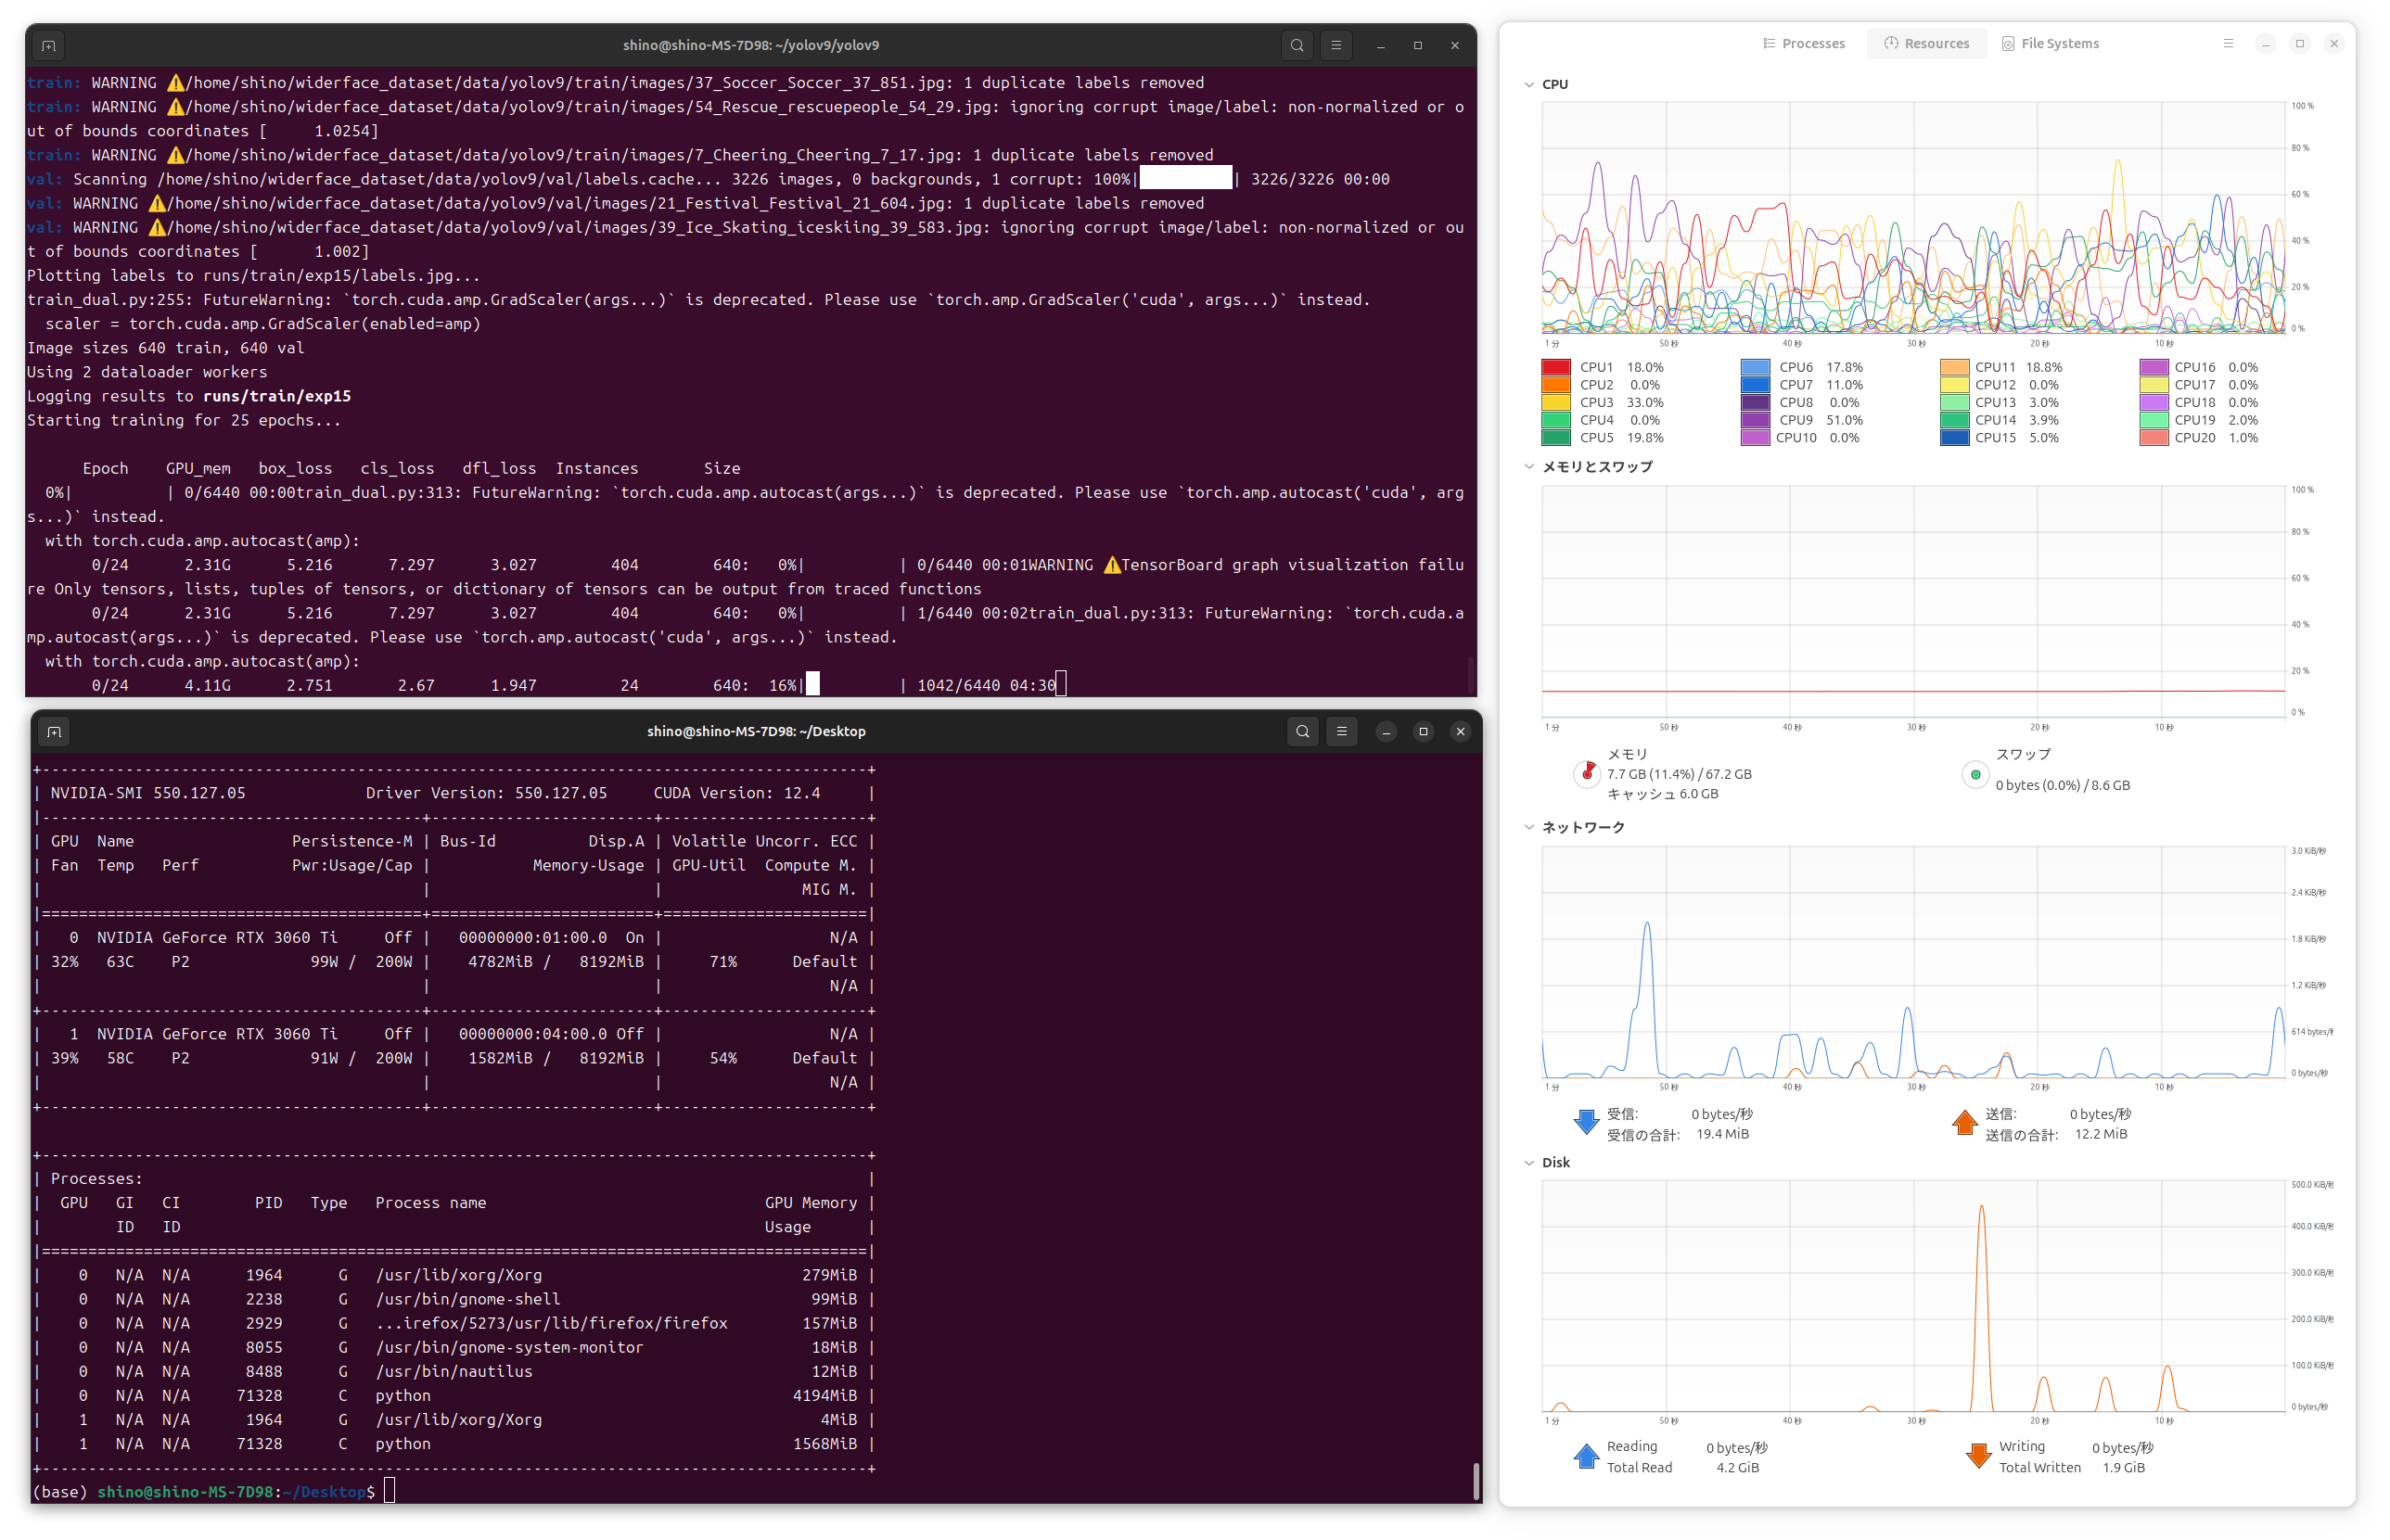This screenshot has width=2390, height=1540.
Task: Switch to the Processes tab
Action: click(1804, 43)
